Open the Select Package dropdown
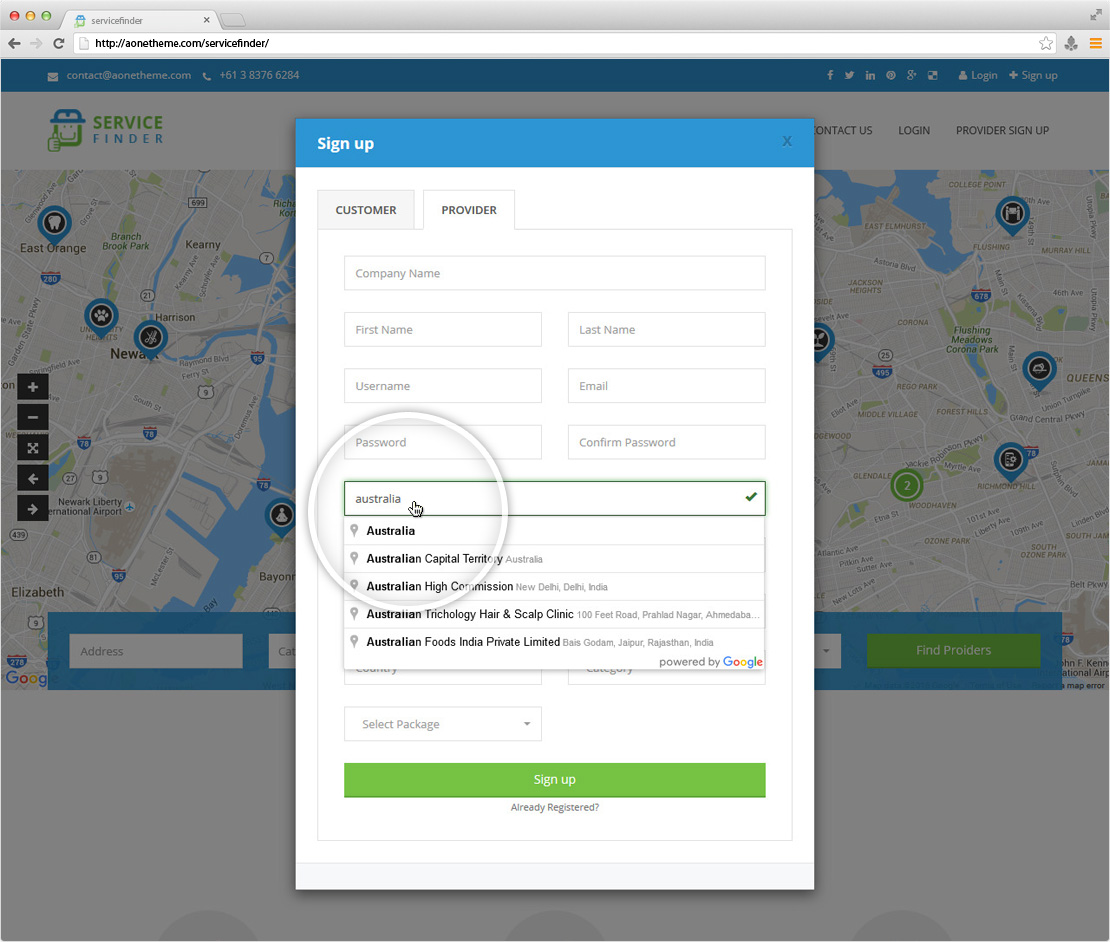The image size is (1110, 942). click(x=442, y=724)
